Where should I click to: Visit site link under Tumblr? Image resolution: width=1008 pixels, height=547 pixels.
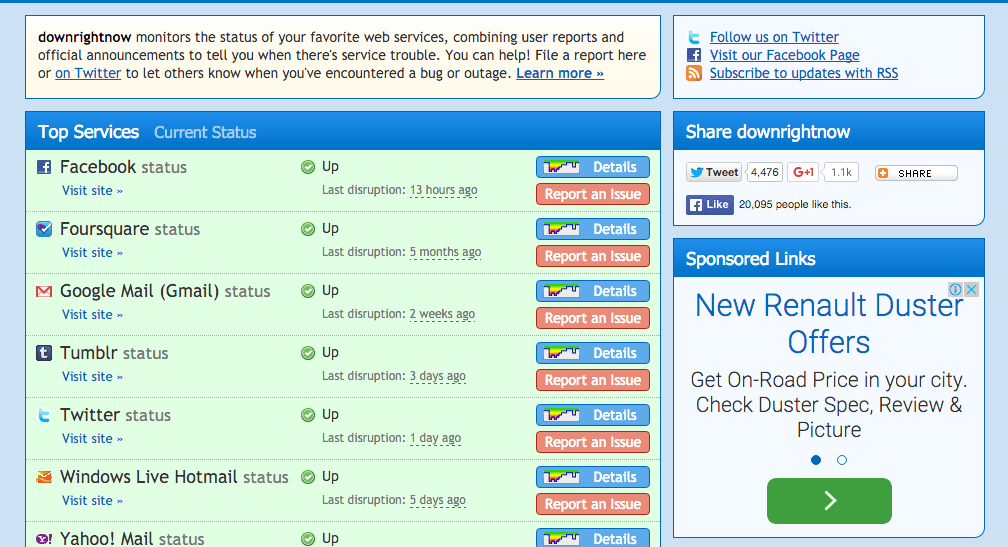point(92,377)
